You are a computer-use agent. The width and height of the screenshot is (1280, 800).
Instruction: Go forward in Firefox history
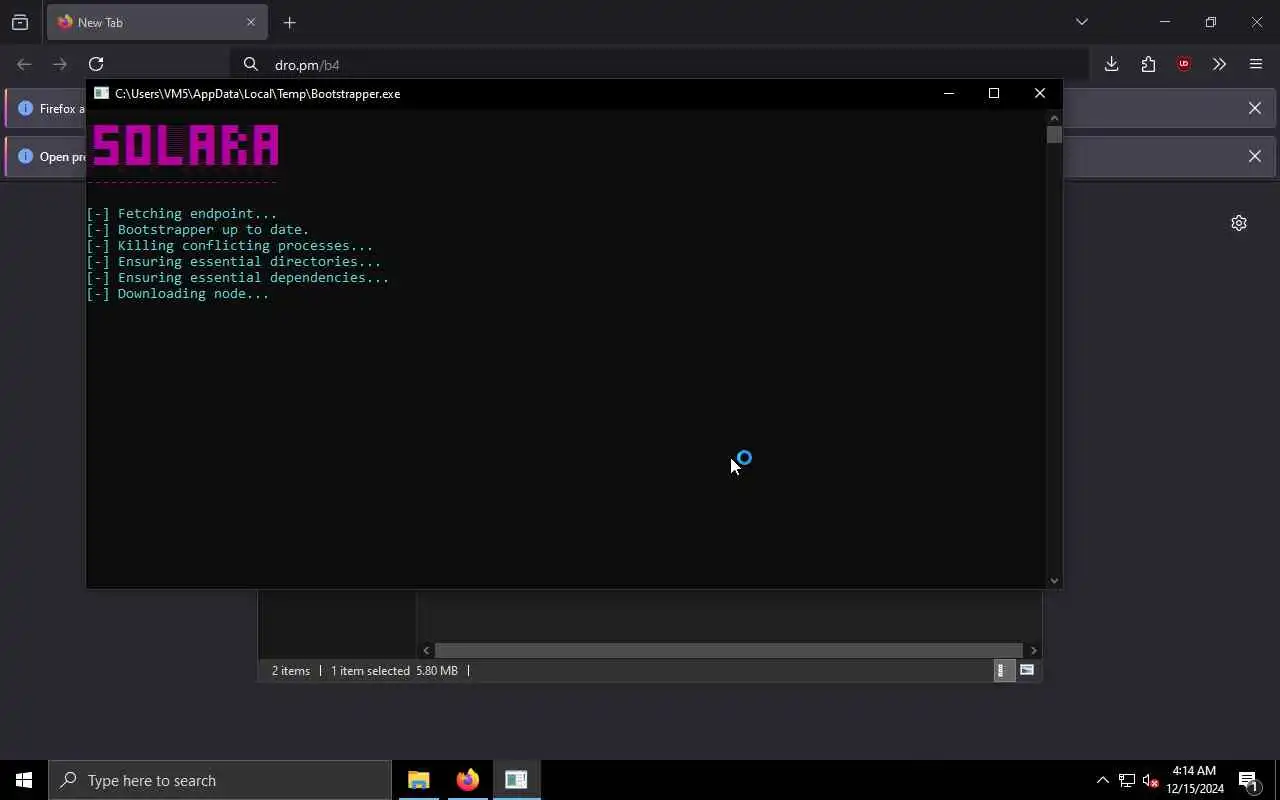coord(60,64)
